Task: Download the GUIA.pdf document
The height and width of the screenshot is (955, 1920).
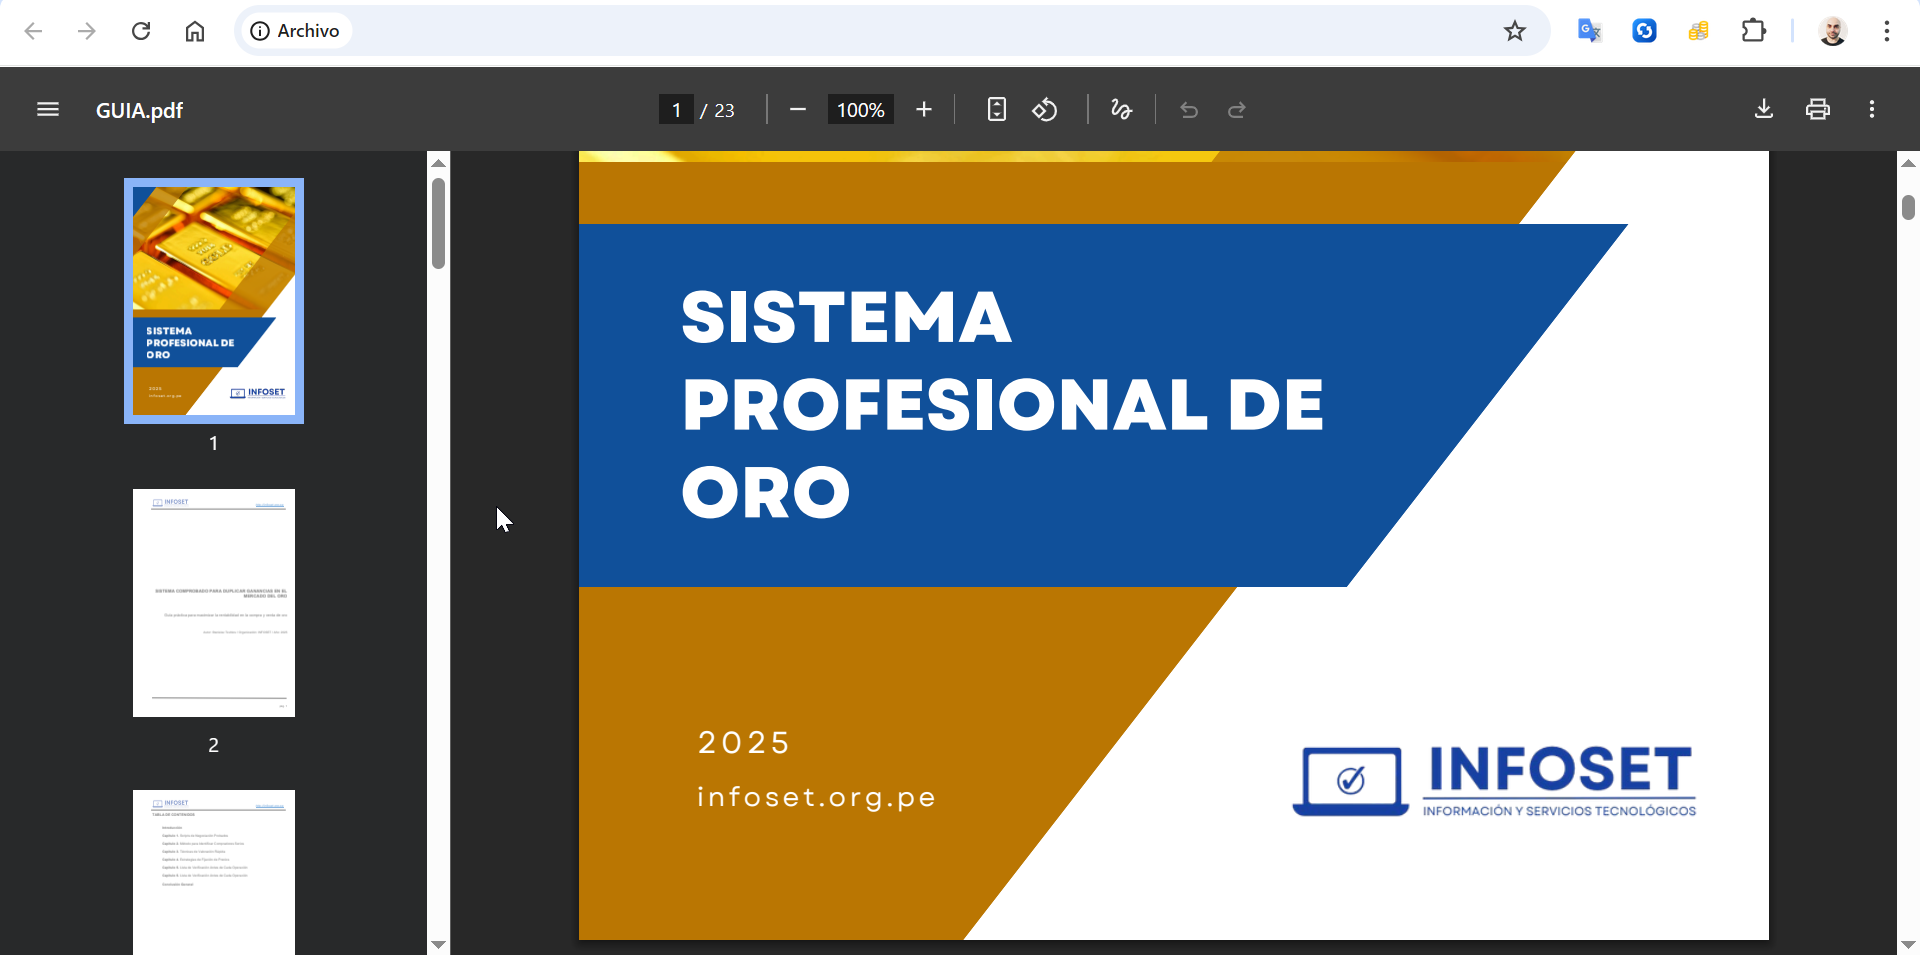Action: (x=1763, y=109)
